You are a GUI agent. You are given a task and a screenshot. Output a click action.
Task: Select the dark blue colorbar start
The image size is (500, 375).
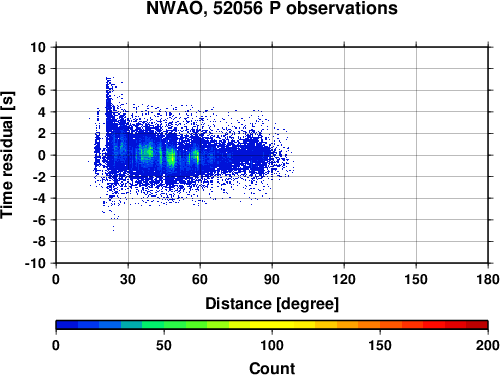tap(67, 325)
